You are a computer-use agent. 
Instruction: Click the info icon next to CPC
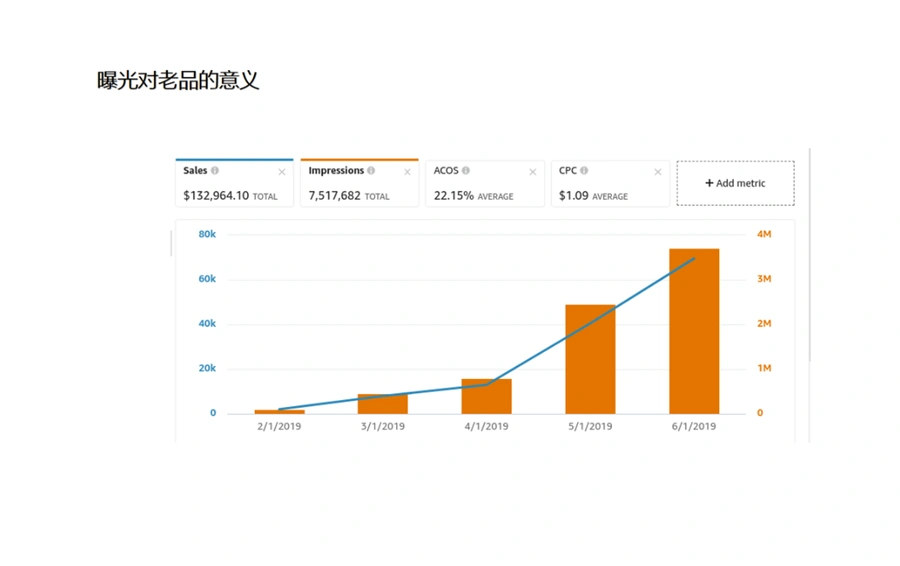click(x=584, y=170)
